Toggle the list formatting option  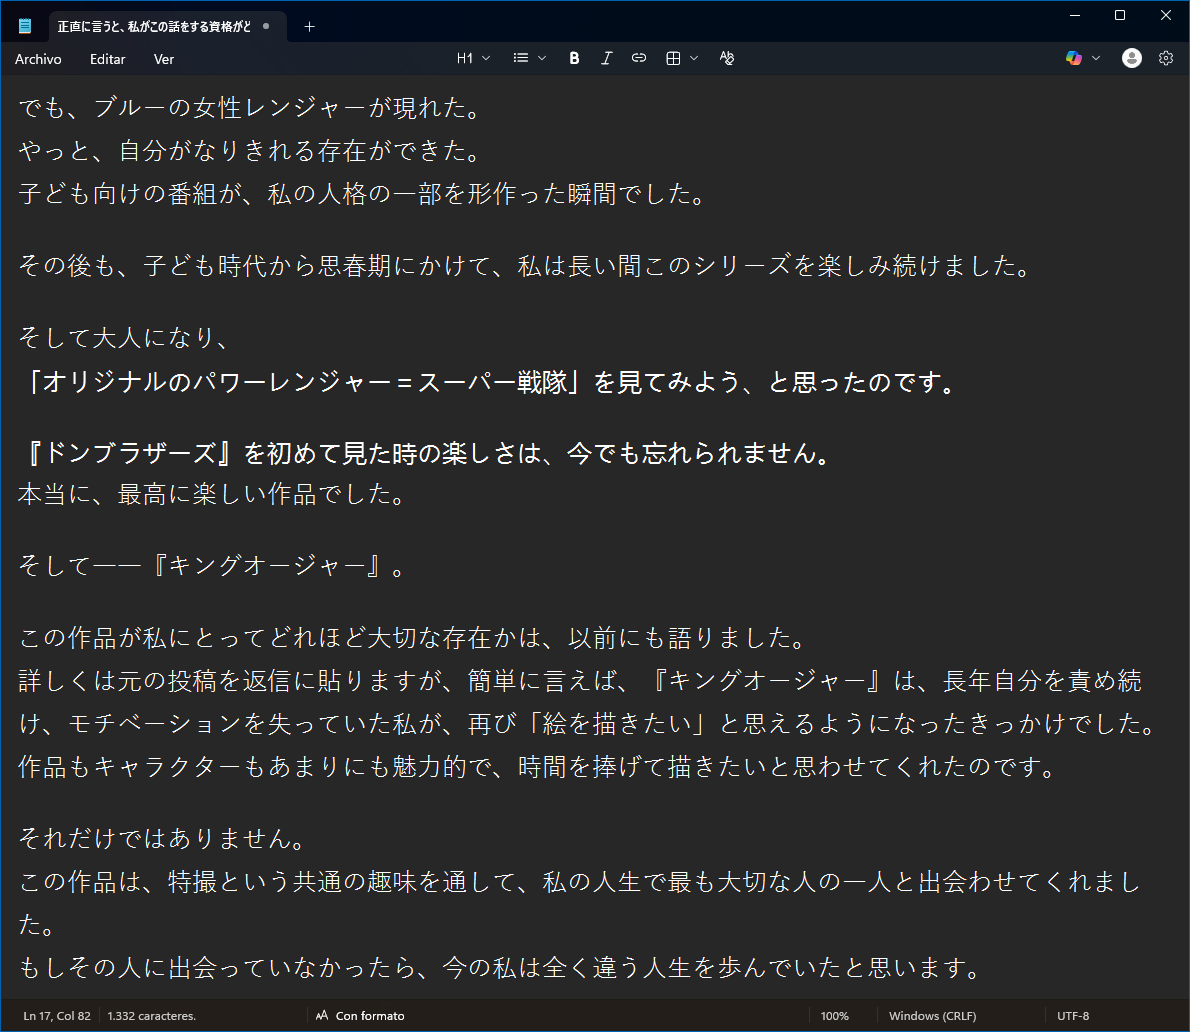521,58
